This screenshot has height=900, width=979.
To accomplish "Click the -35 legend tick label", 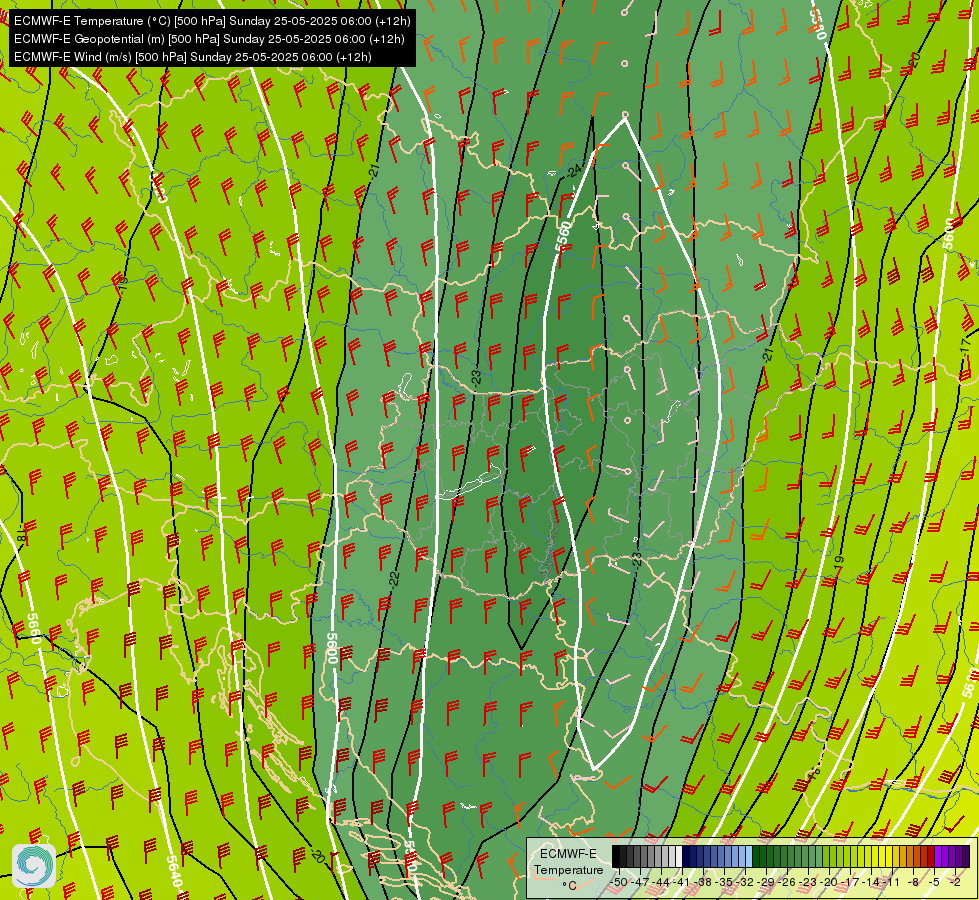I will 724,882.
